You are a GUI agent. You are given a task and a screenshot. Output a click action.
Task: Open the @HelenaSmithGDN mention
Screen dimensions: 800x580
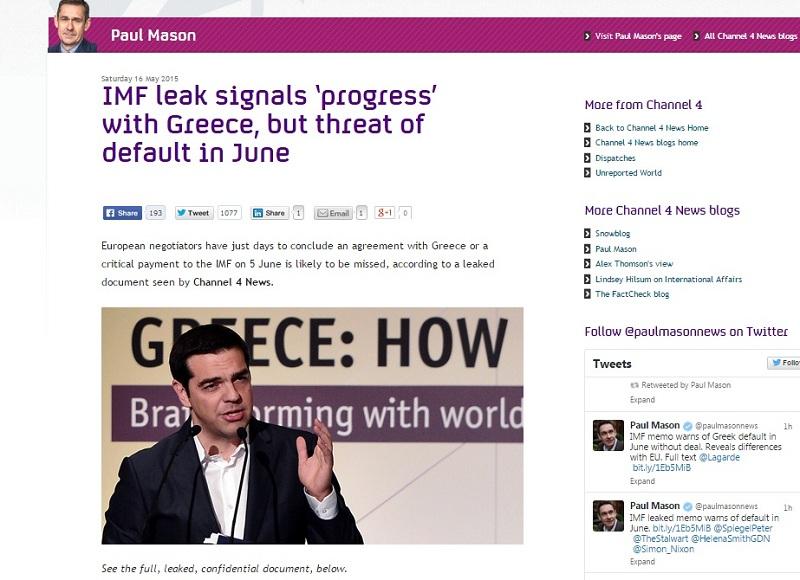[731, 539]
